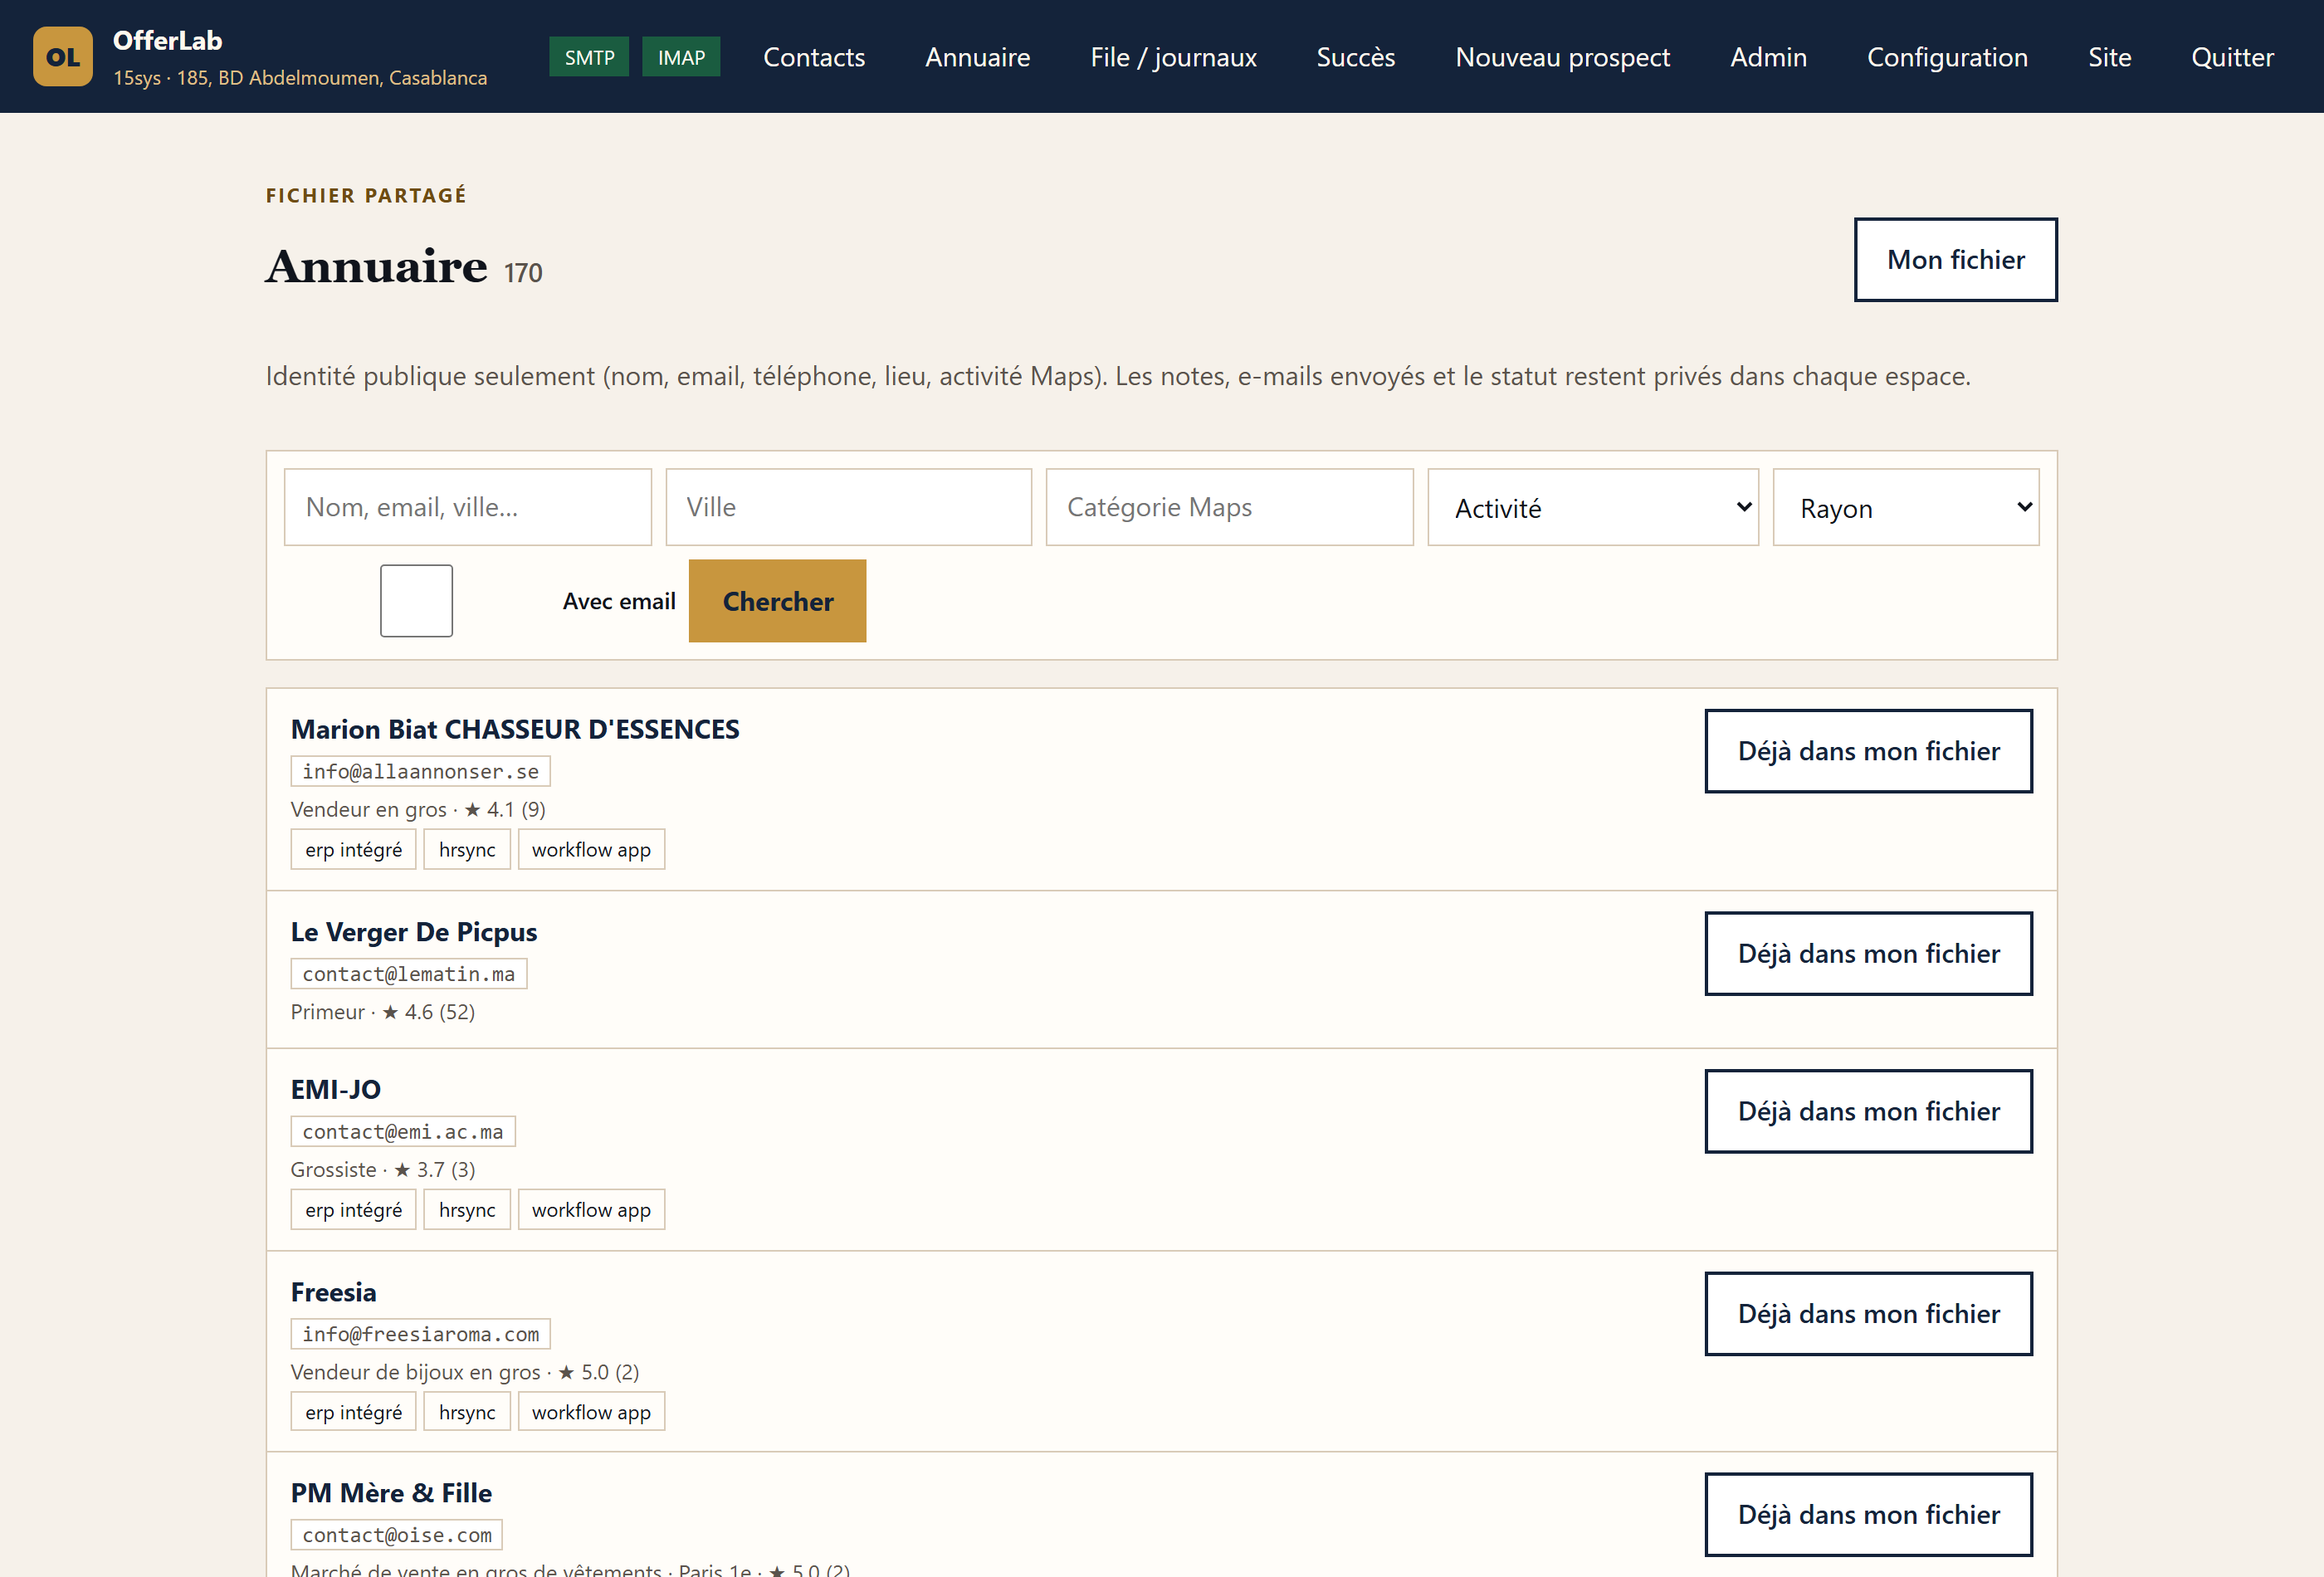Click the Vendeur en gros 4.1 rating line
2324x1577 pixels.
click(418, 809)
